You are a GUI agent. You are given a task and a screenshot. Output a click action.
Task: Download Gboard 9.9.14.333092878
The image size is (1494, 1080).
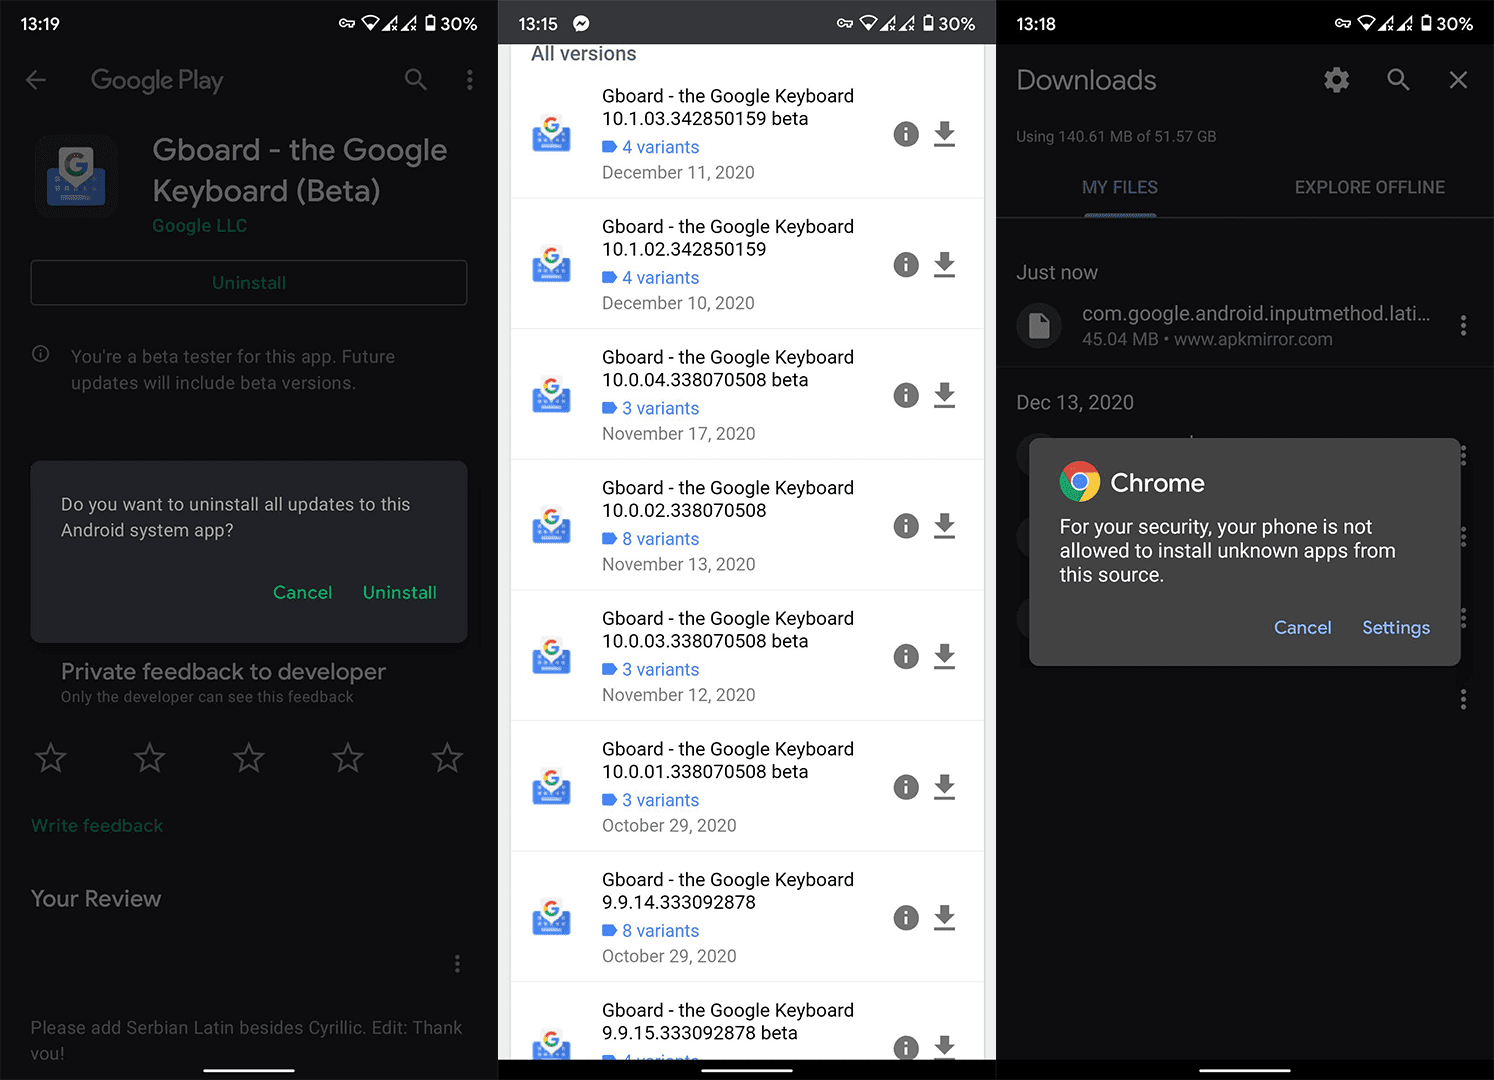pyautogui.click(x=944, y=918)
